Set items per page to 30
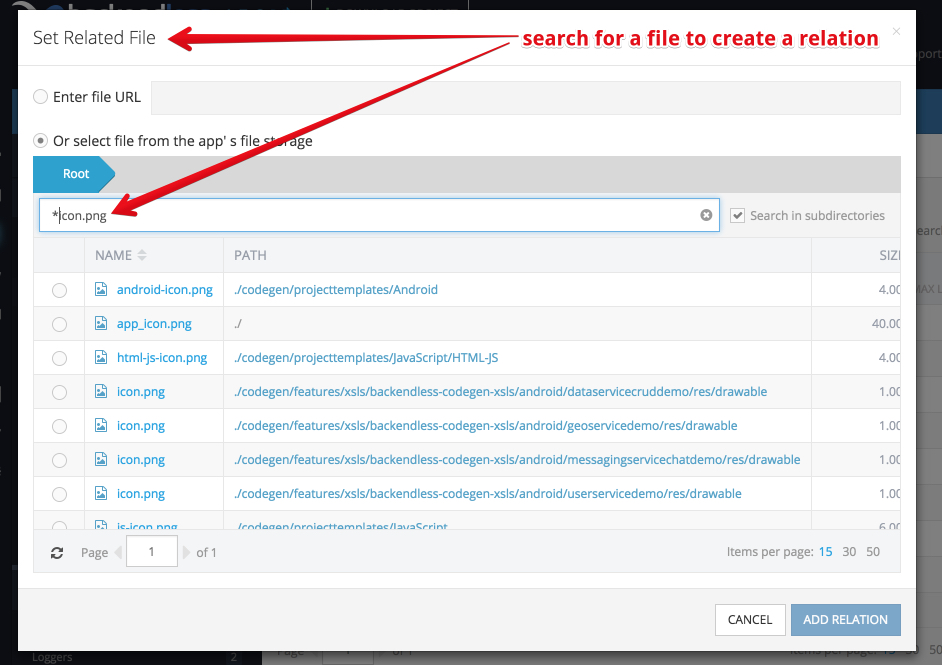The width and height of the screenshot is (942, 665). [849, 551]
